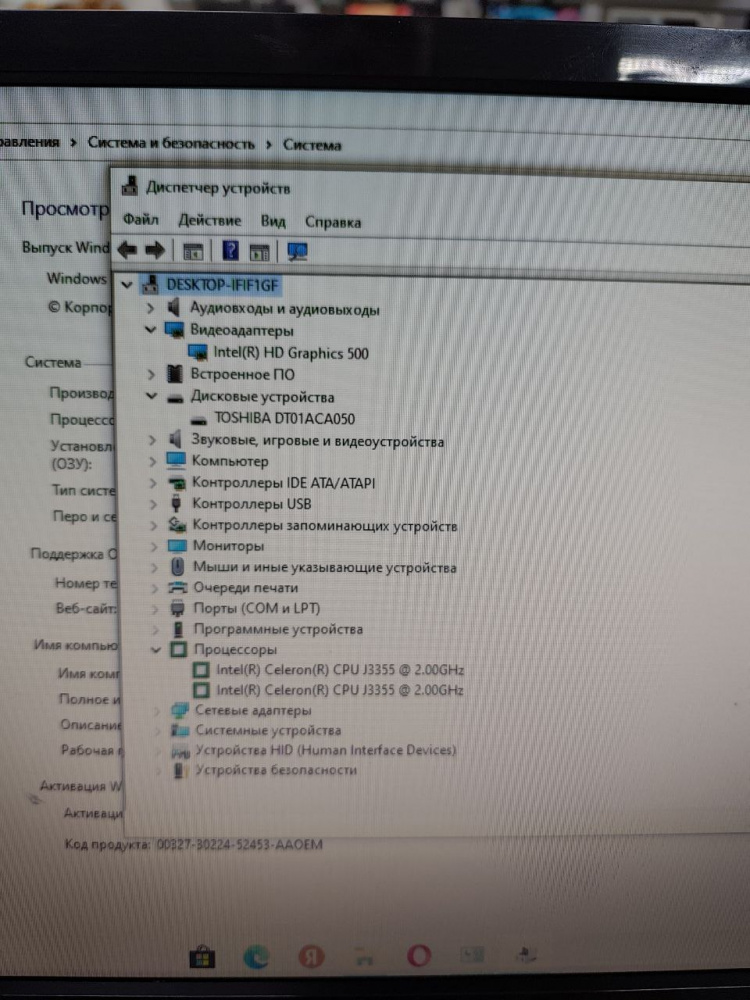The height and width of the screenshot is (1000, 750).
Task: Open the Справка menu
Action: [332, 222]
